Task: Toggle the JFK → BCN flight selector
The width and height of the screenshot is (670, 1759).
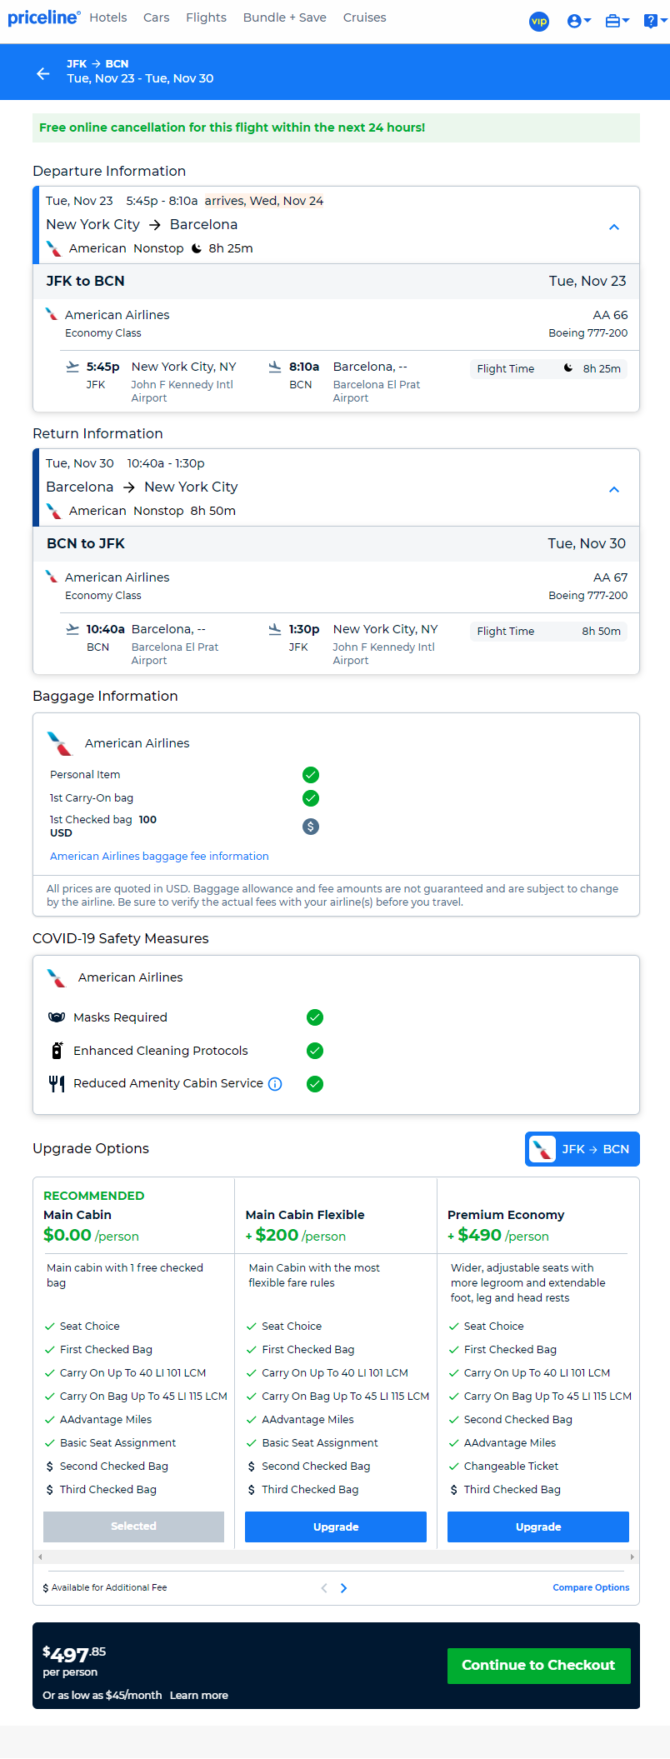Action: point(582,1149)
